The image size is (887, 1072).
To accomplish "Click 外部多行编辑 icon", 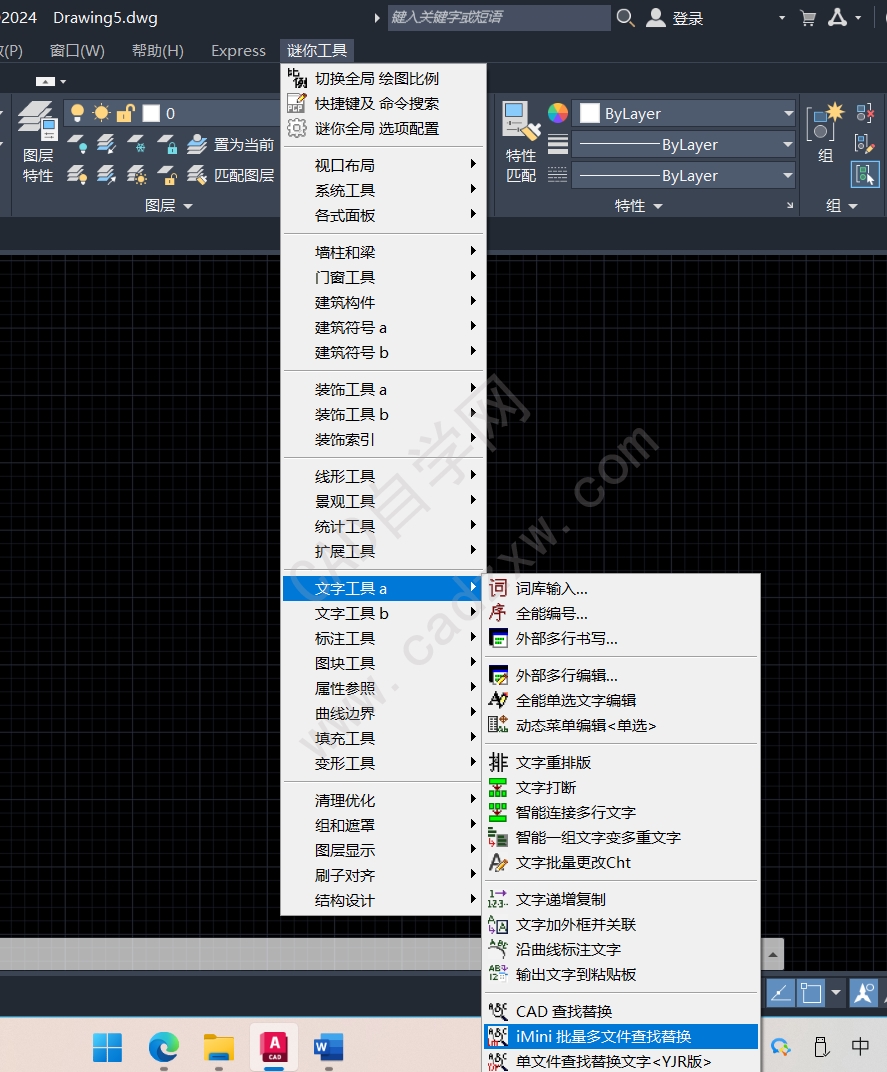I will point(498,675).
